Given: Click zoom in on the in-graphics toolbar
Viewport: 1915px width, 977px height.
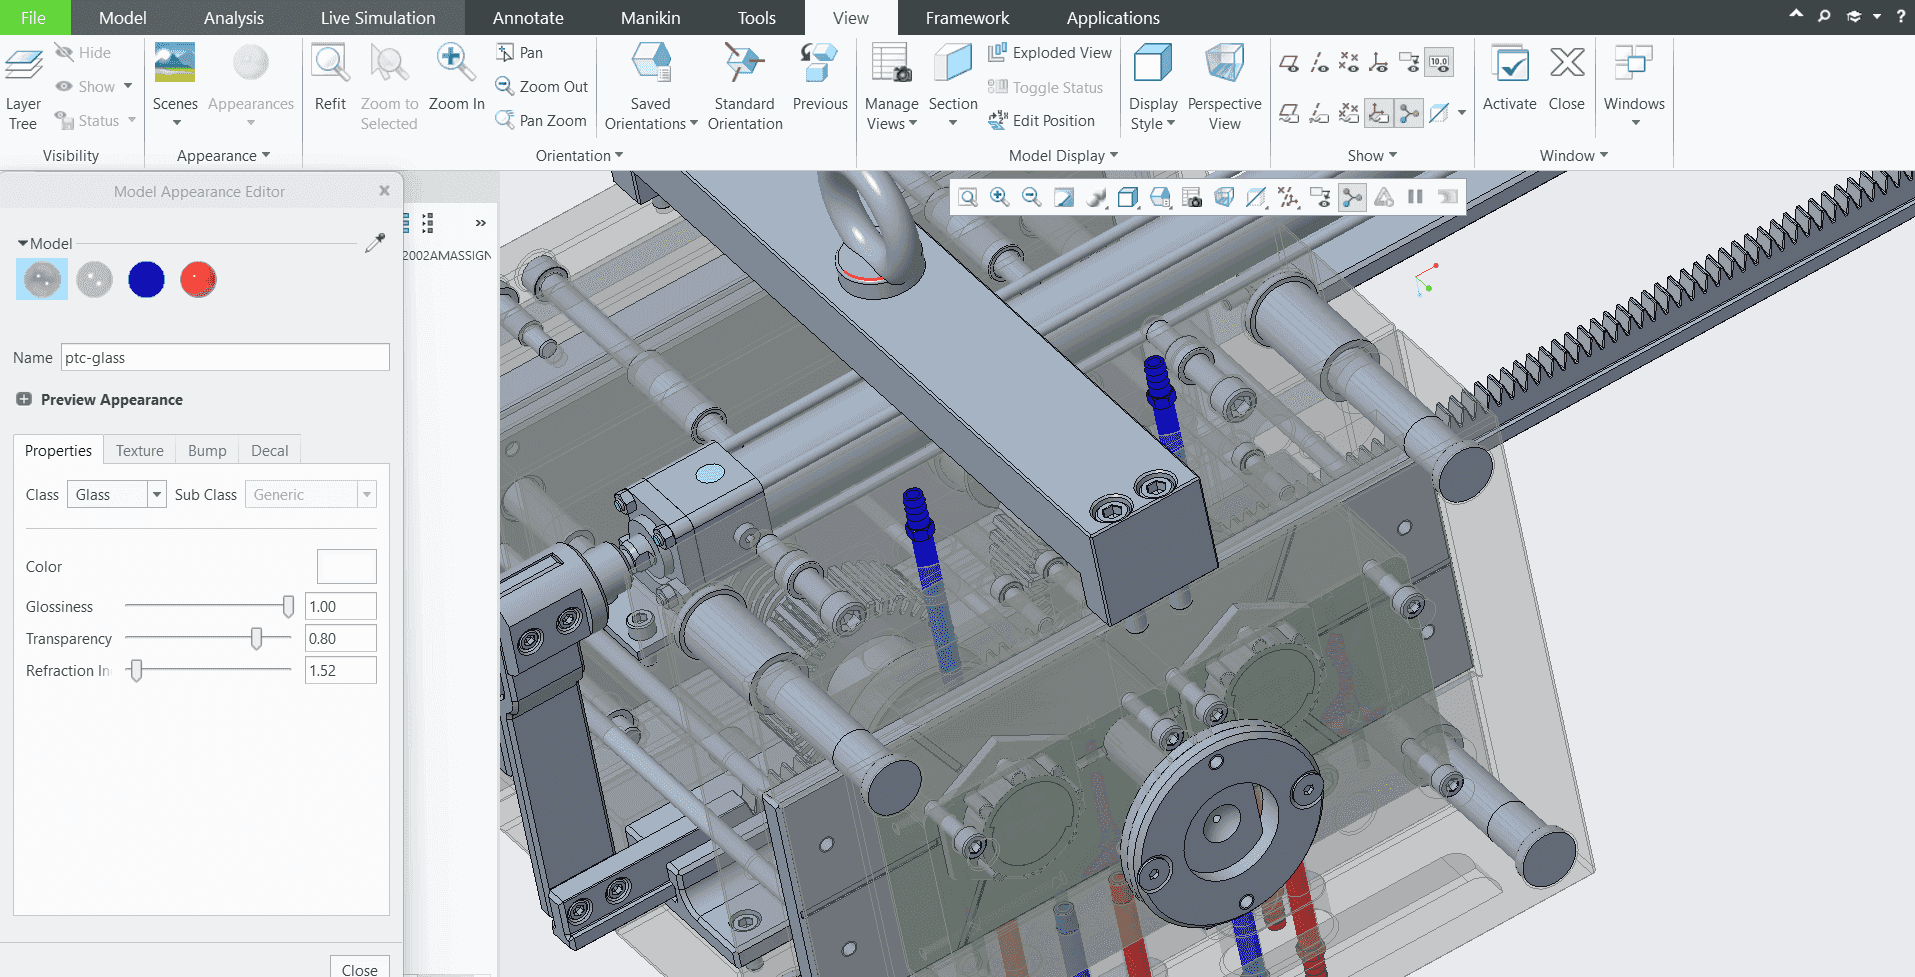Looking at the screenshot, I should [1000, 197].
